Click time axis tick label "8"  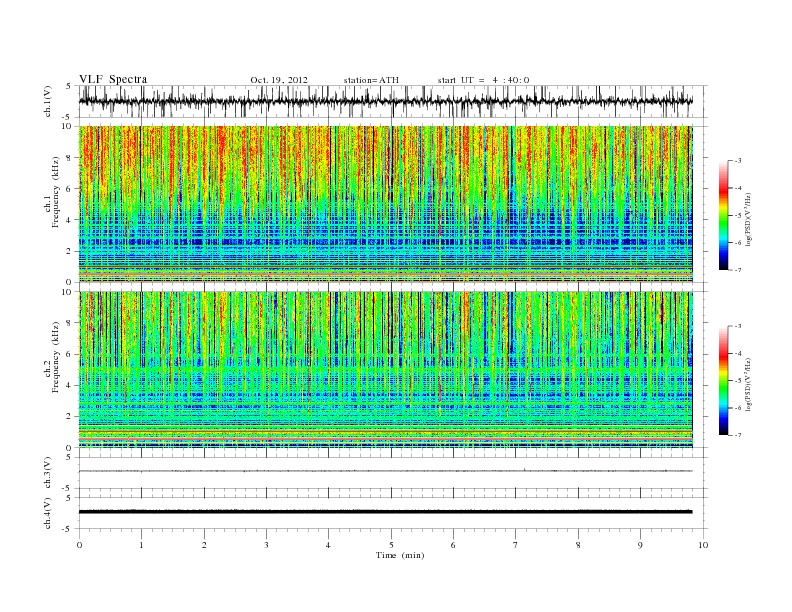(578, 545)
